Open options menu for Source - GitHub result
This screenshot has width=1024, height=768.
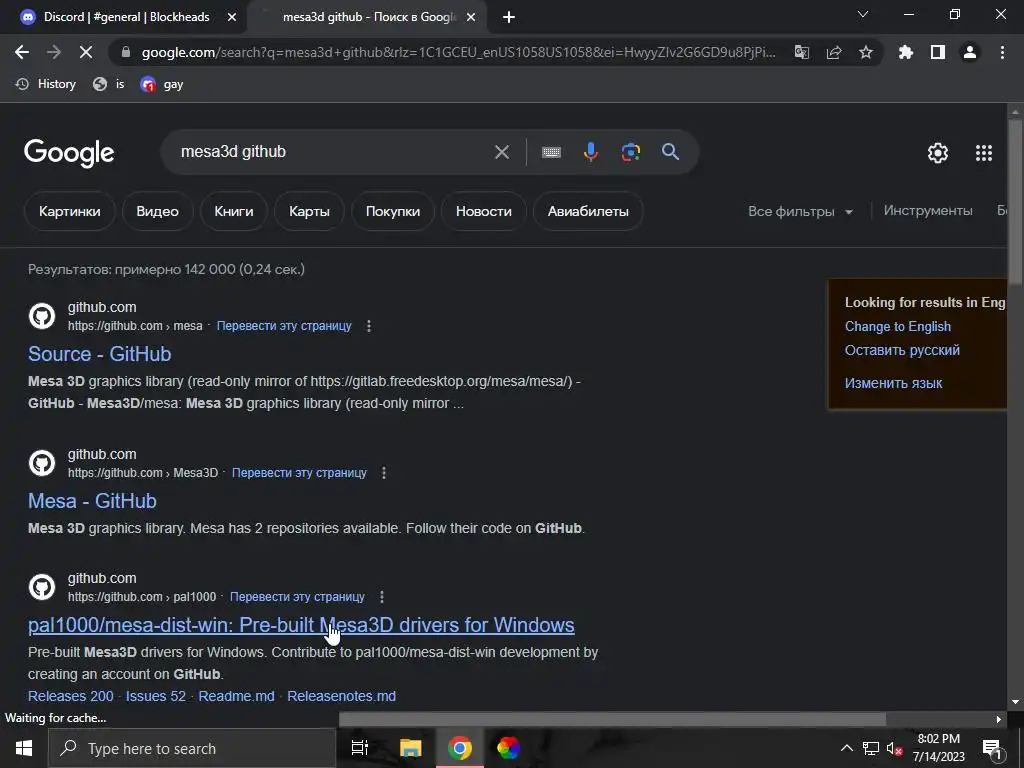(x=369, y=326)
